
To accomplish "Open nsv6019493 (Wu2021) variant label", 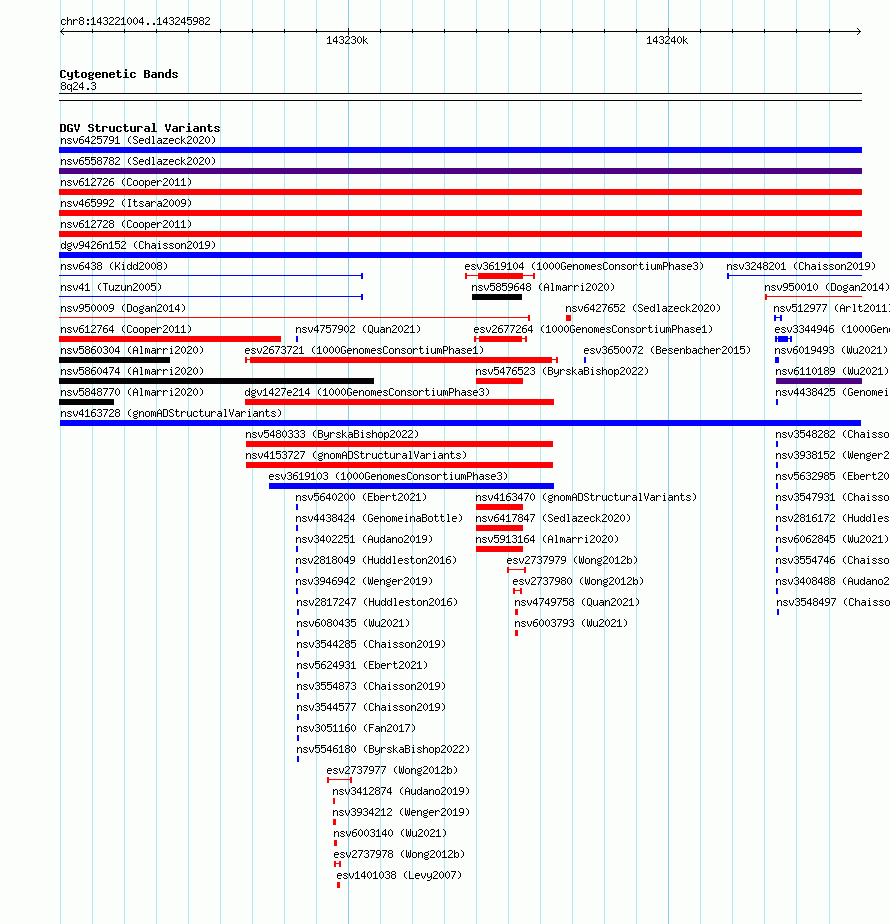I will 832,350.
